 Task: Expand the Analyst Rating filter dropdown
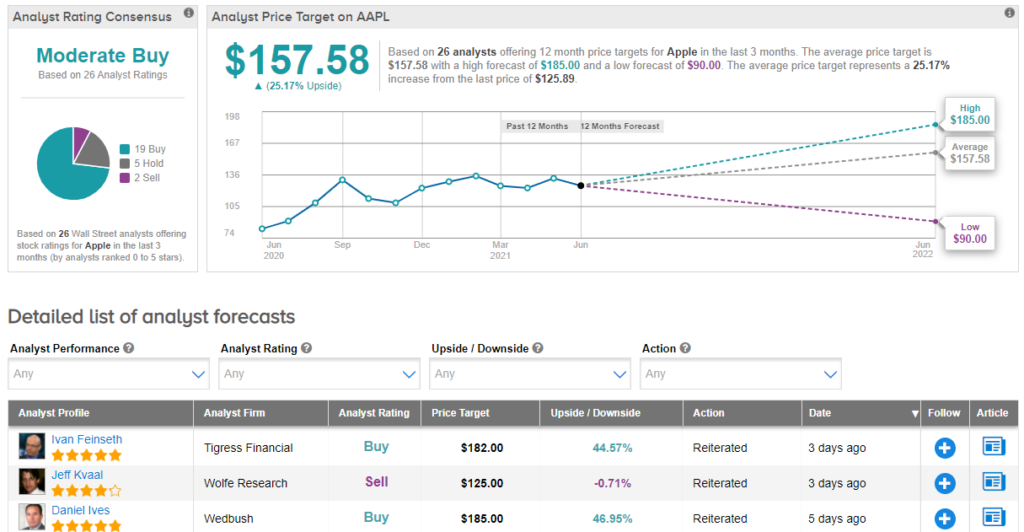(319, 374)
